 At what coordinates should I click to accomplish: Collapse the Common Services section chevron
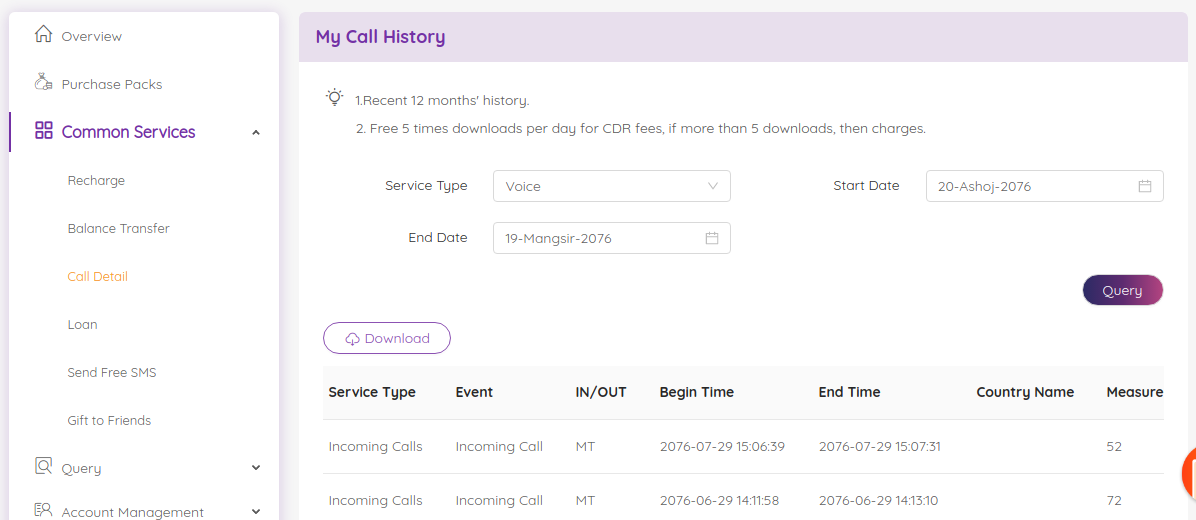tap(256, 133)
